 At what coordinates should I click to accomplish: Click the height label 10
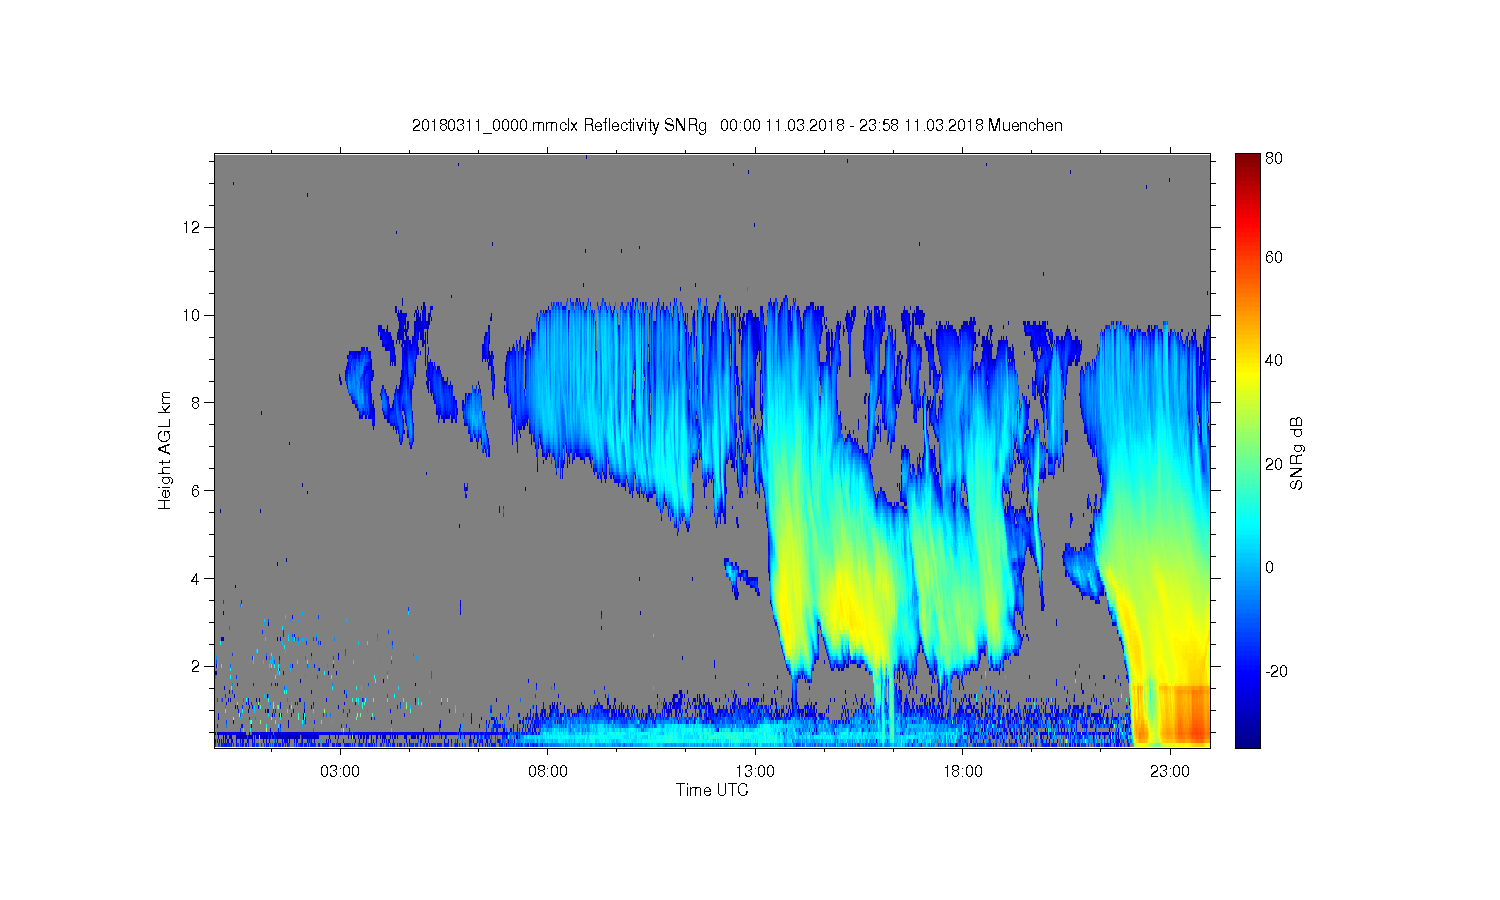pos(191,315)
